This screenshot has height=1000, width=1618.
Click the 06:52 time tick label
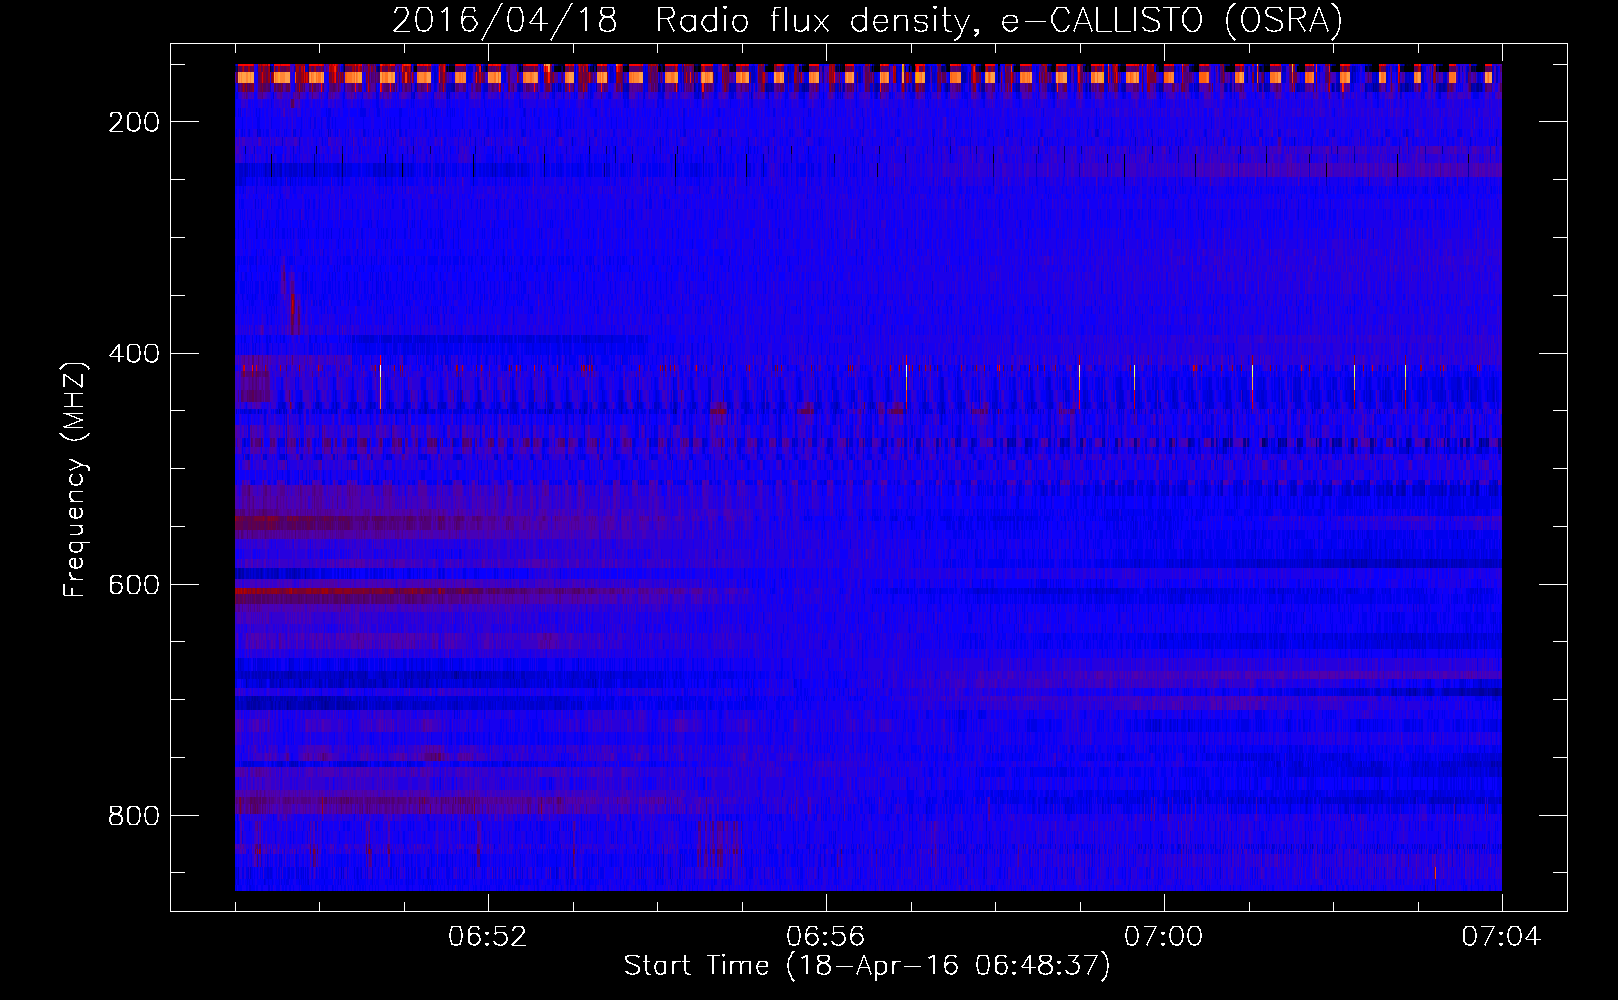(488, 937)
